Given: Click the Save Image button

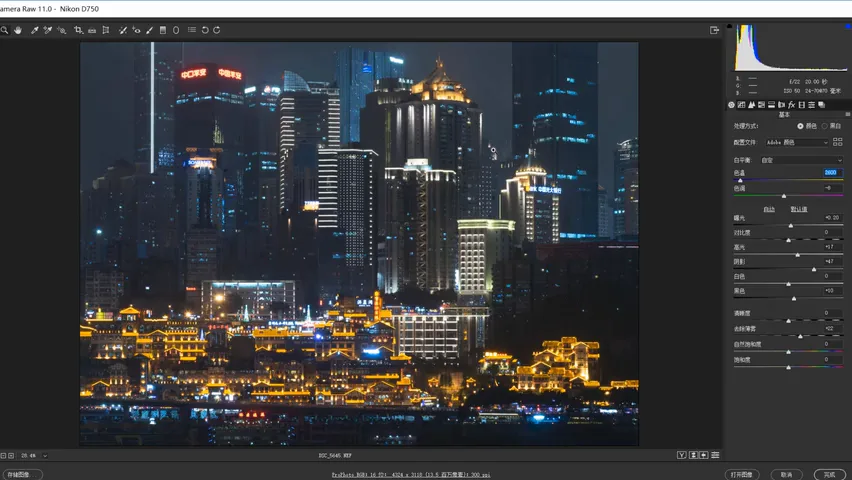Looking at the screenshot, I should [22, 475].
